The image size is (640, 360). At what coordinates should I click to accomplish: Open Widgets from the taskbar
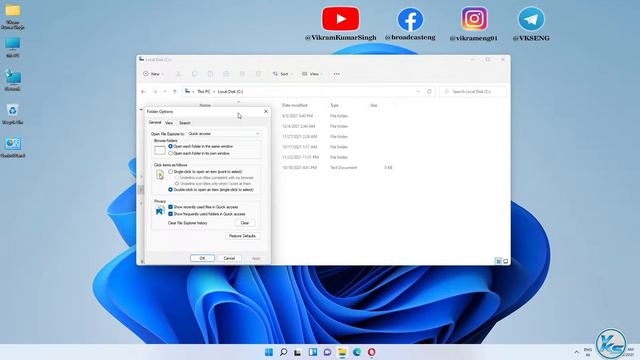tap(313, 352)
